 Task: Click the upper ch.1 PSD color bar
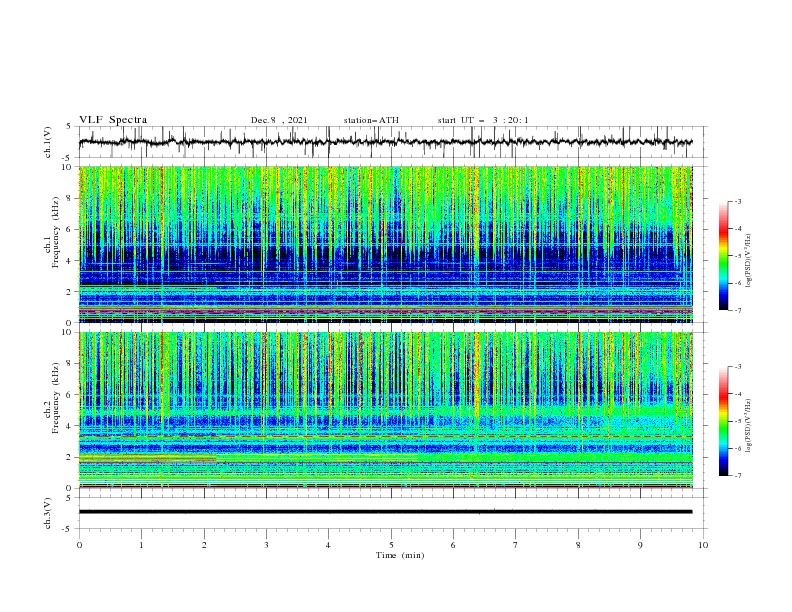click(x=724, y=255)
